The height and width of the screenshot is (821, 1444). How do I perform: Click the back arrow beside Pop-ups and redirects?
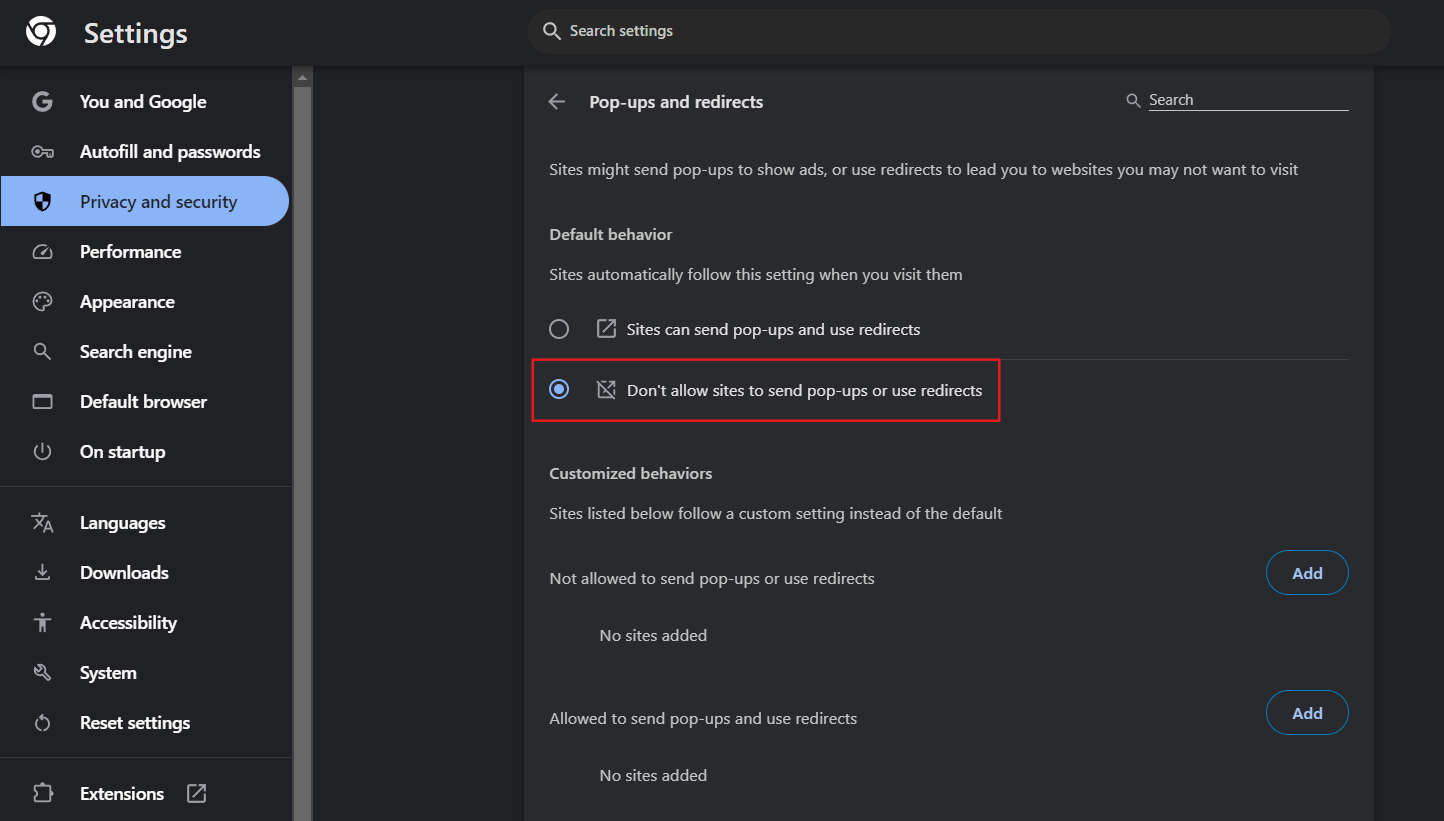click(x=557, y=102)
